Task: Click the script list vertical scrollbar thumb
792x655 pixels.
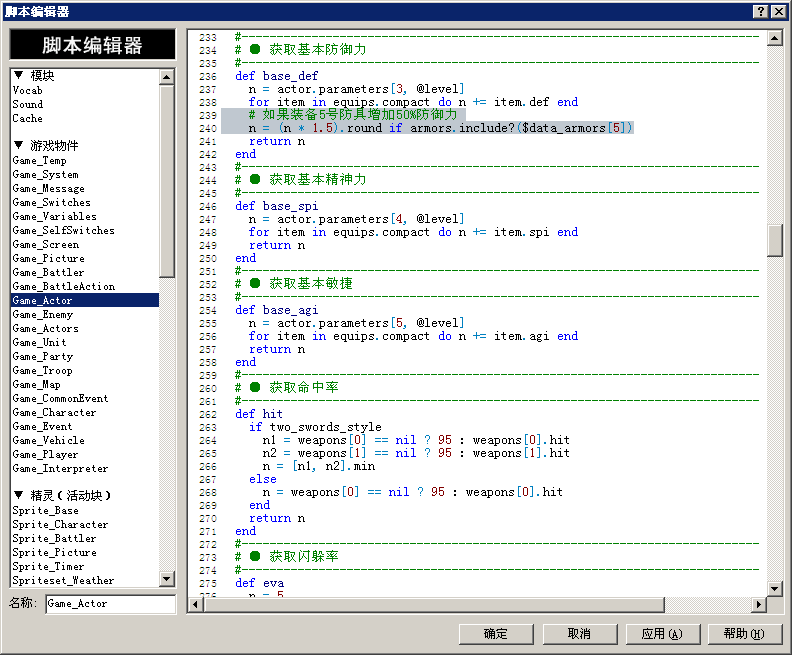Action: coord(166,181)
